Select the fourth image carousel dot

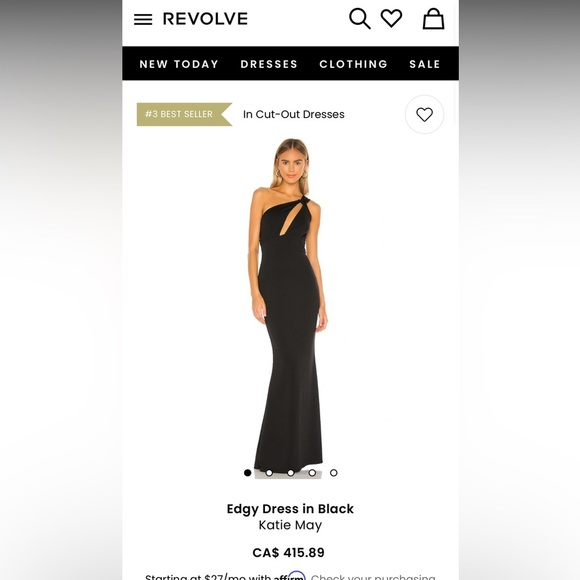[x=312, y=473]
